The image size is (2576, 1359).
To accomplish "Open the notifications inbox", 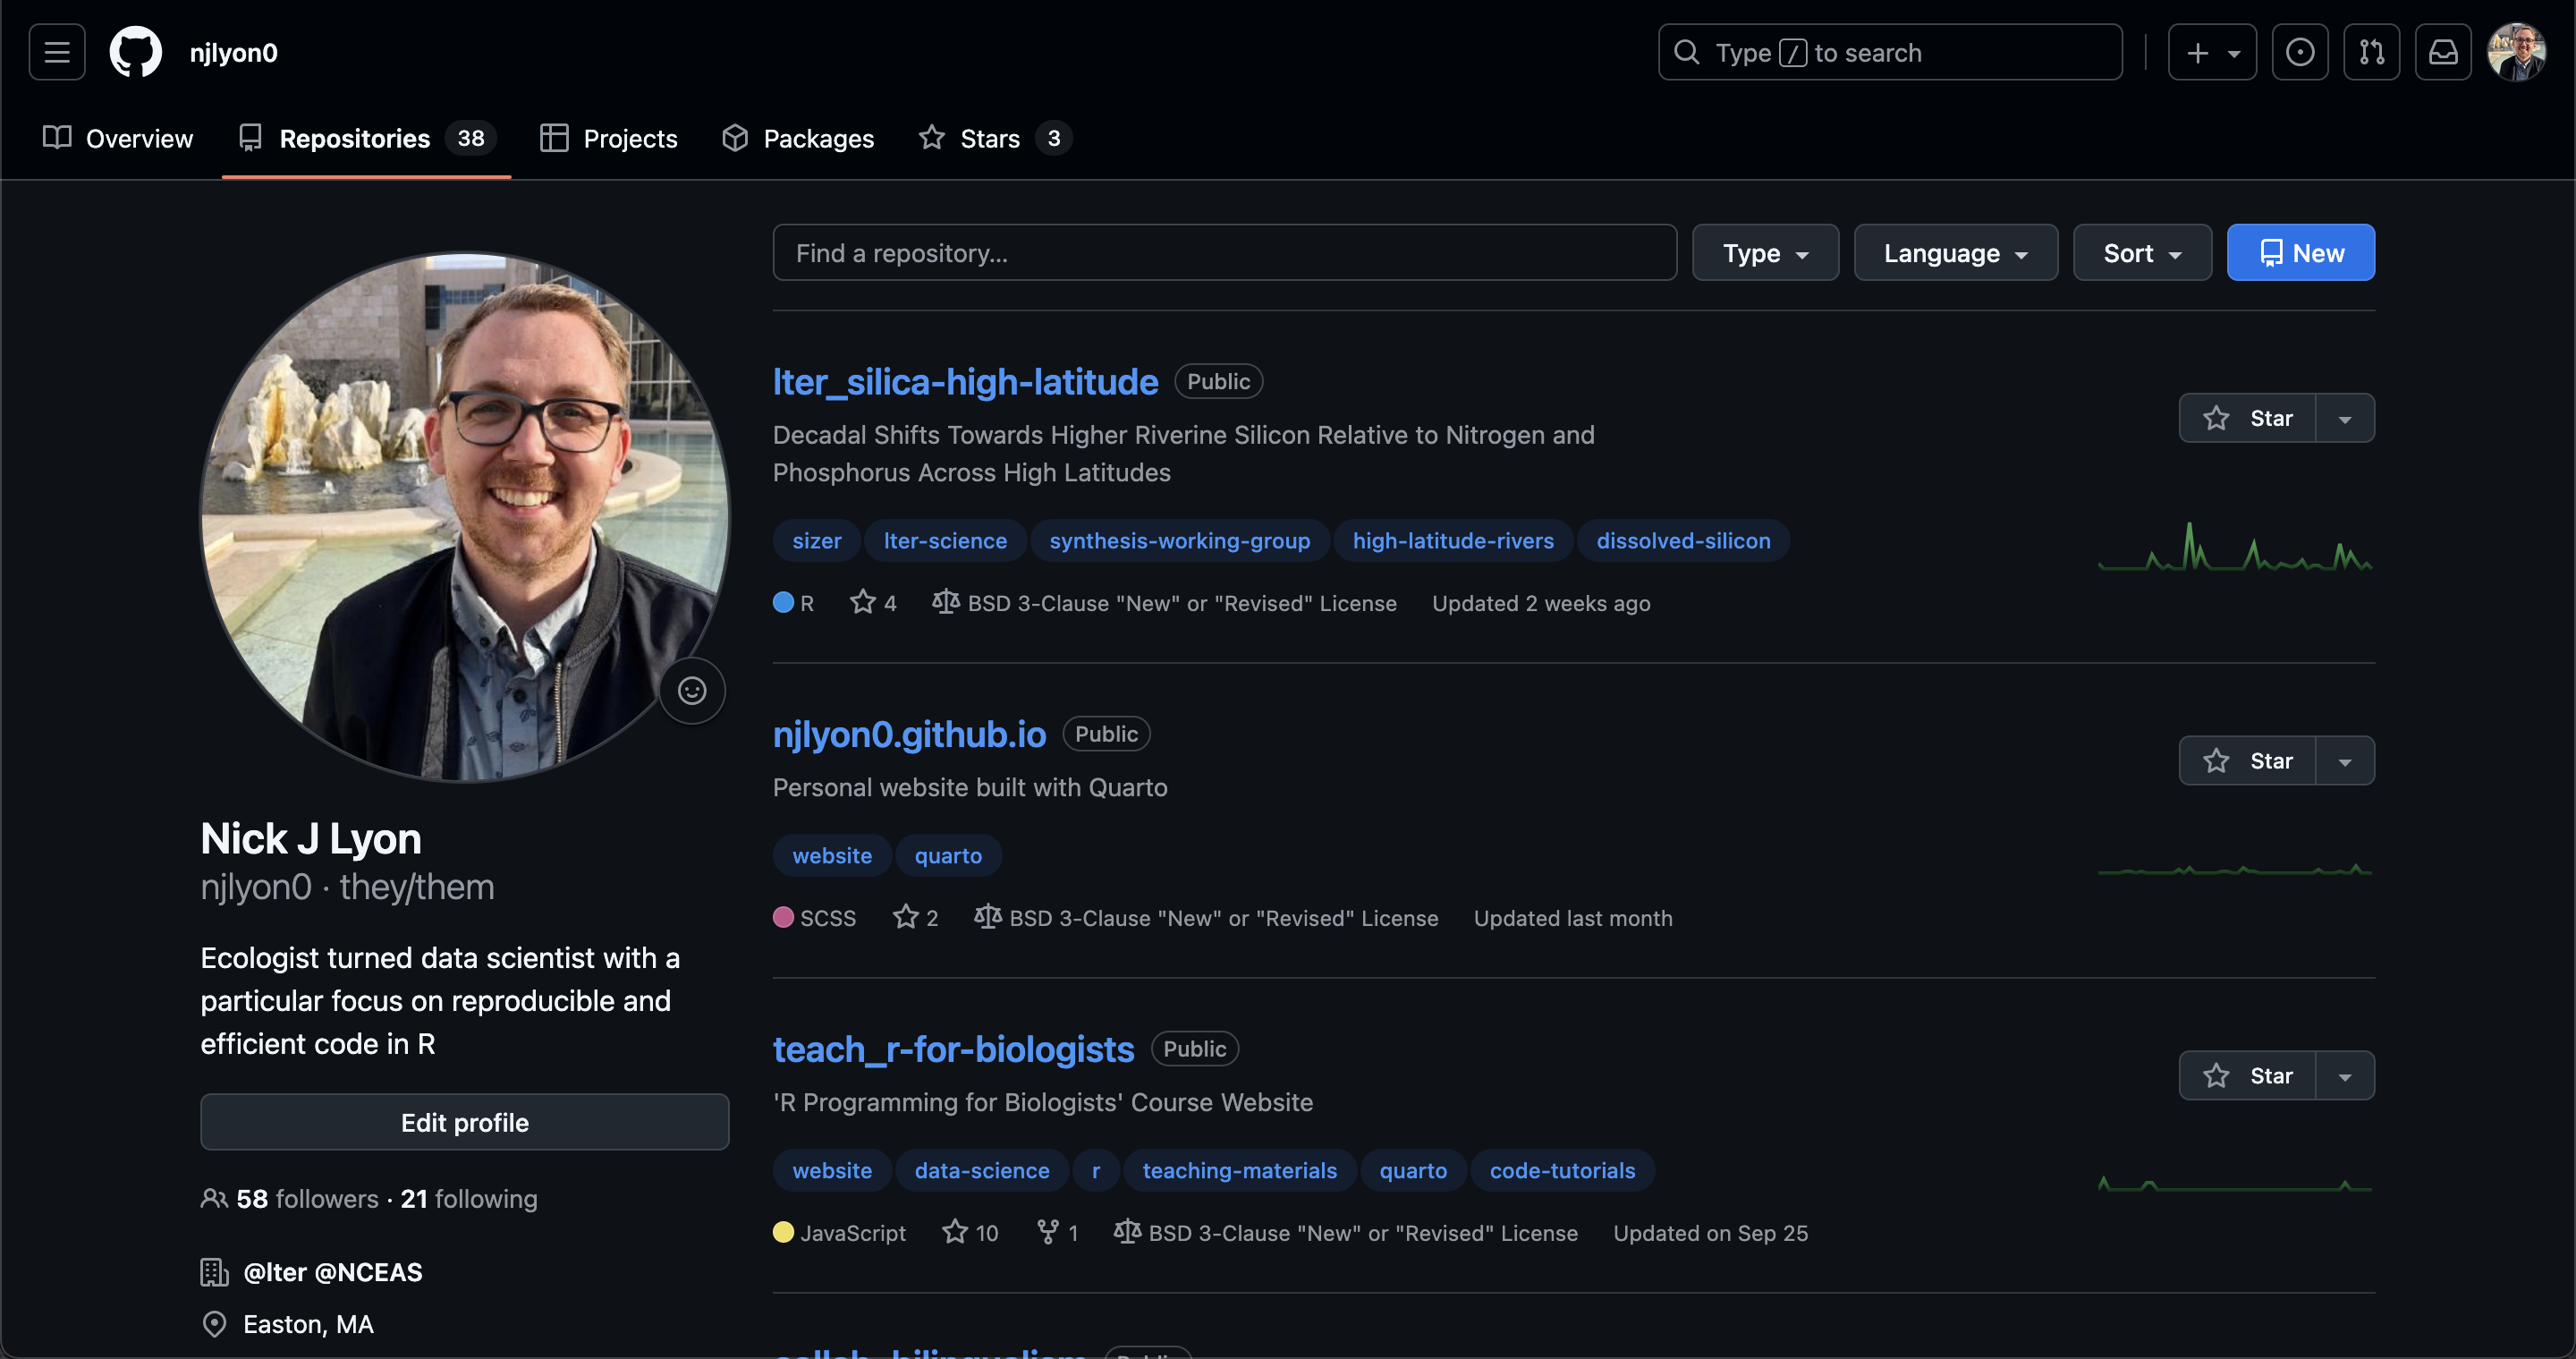I will tap(2444, 52).
